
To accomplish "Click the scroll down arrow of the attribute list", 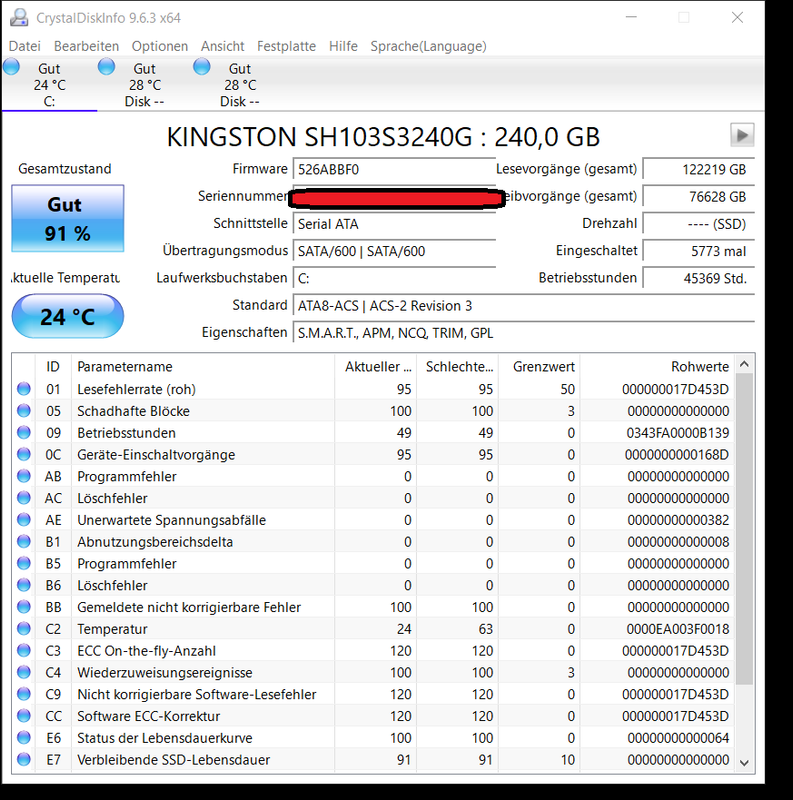I will [x=744, y=763].
